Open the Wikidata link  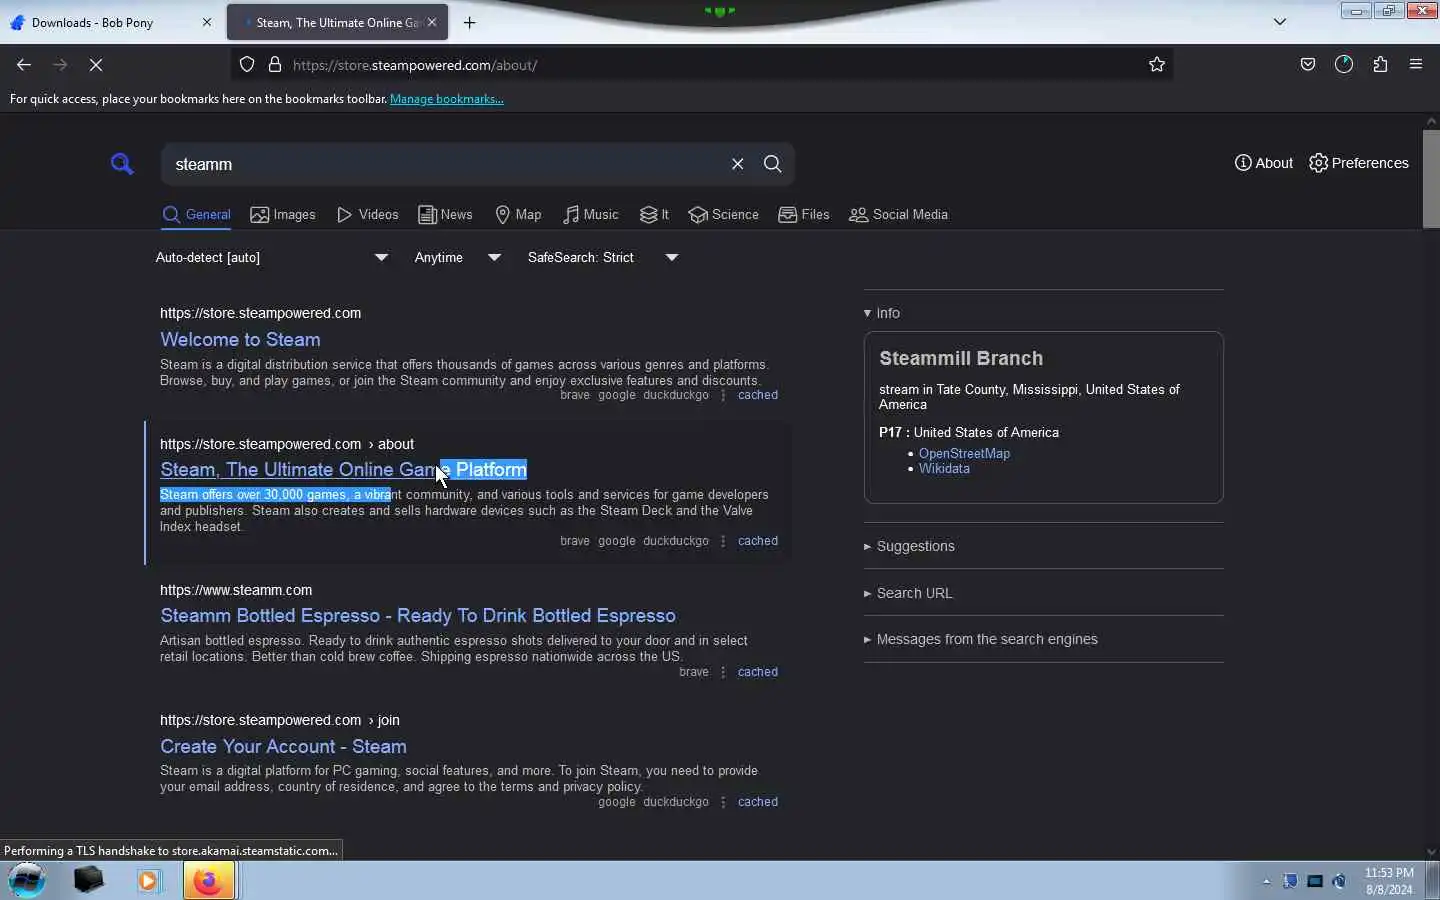944,469
